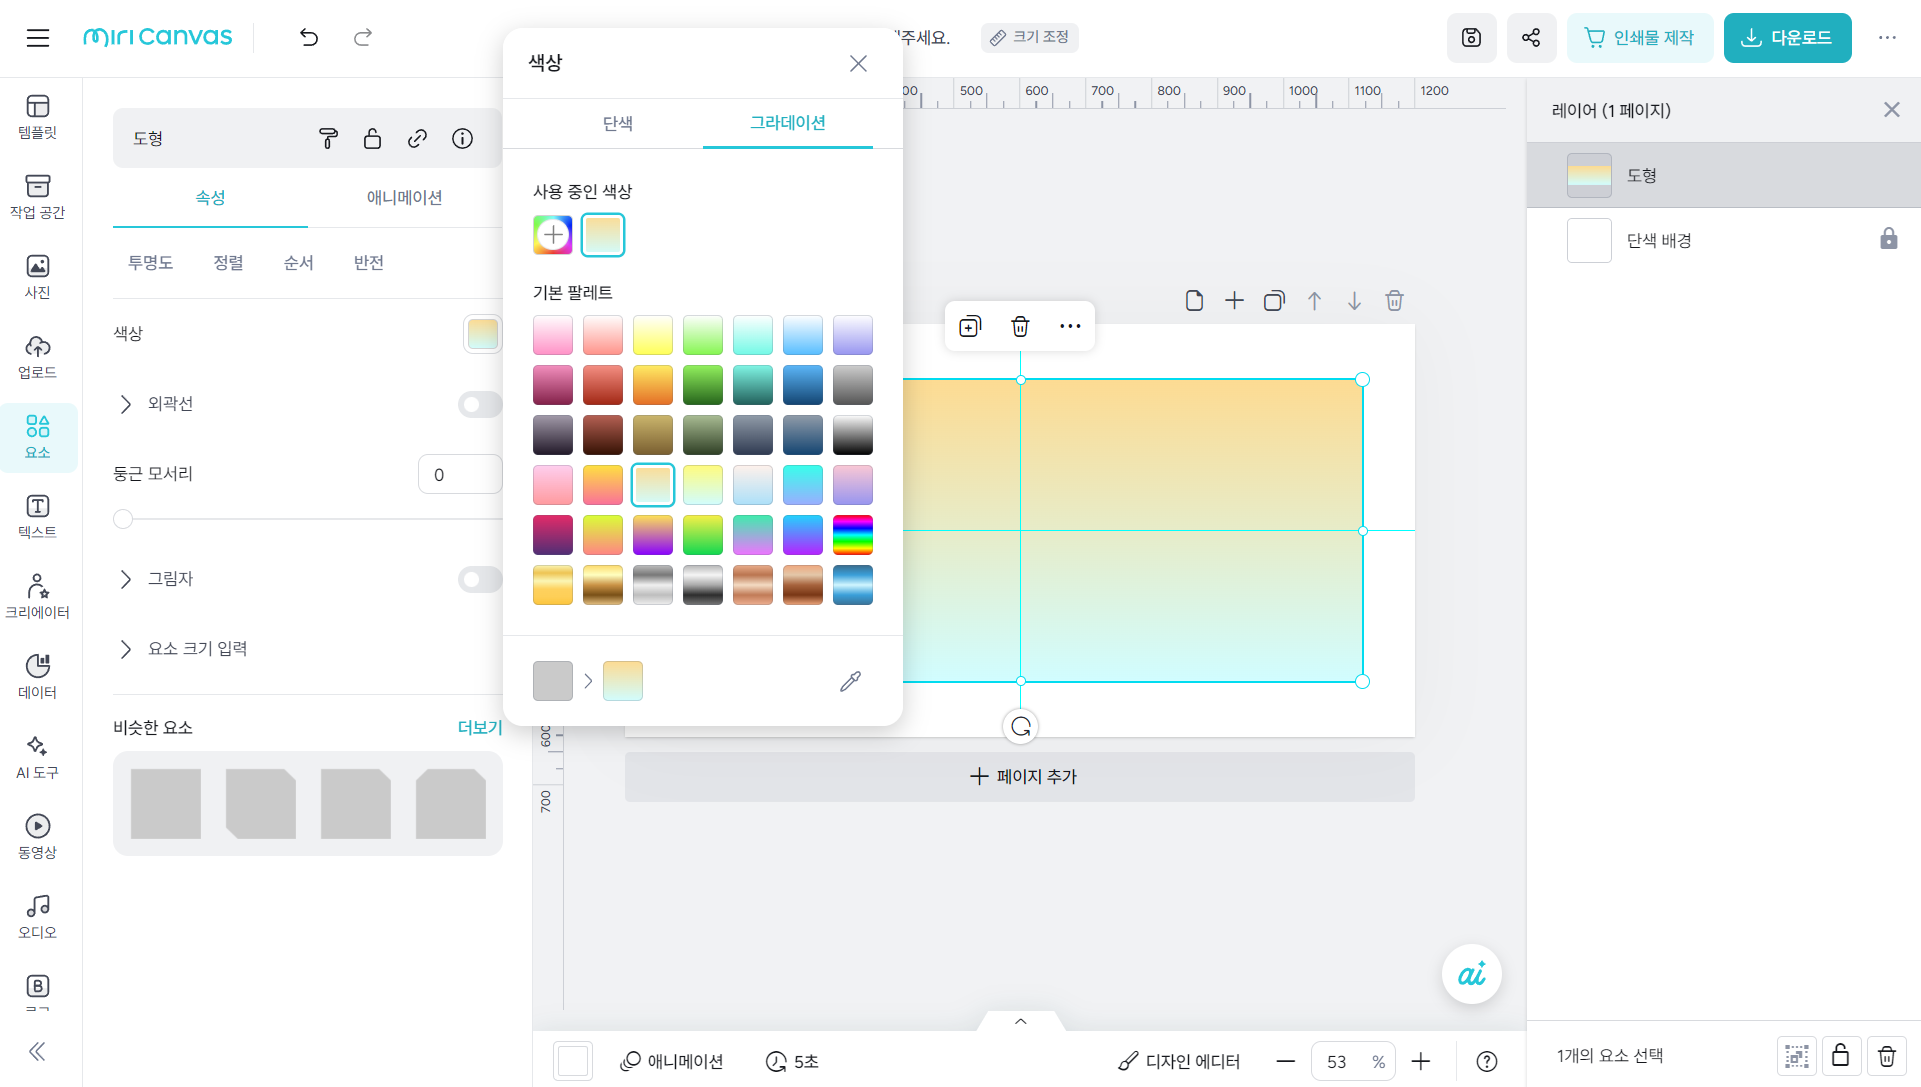Open the AI 도구 sidebar tool

point(37,756)
